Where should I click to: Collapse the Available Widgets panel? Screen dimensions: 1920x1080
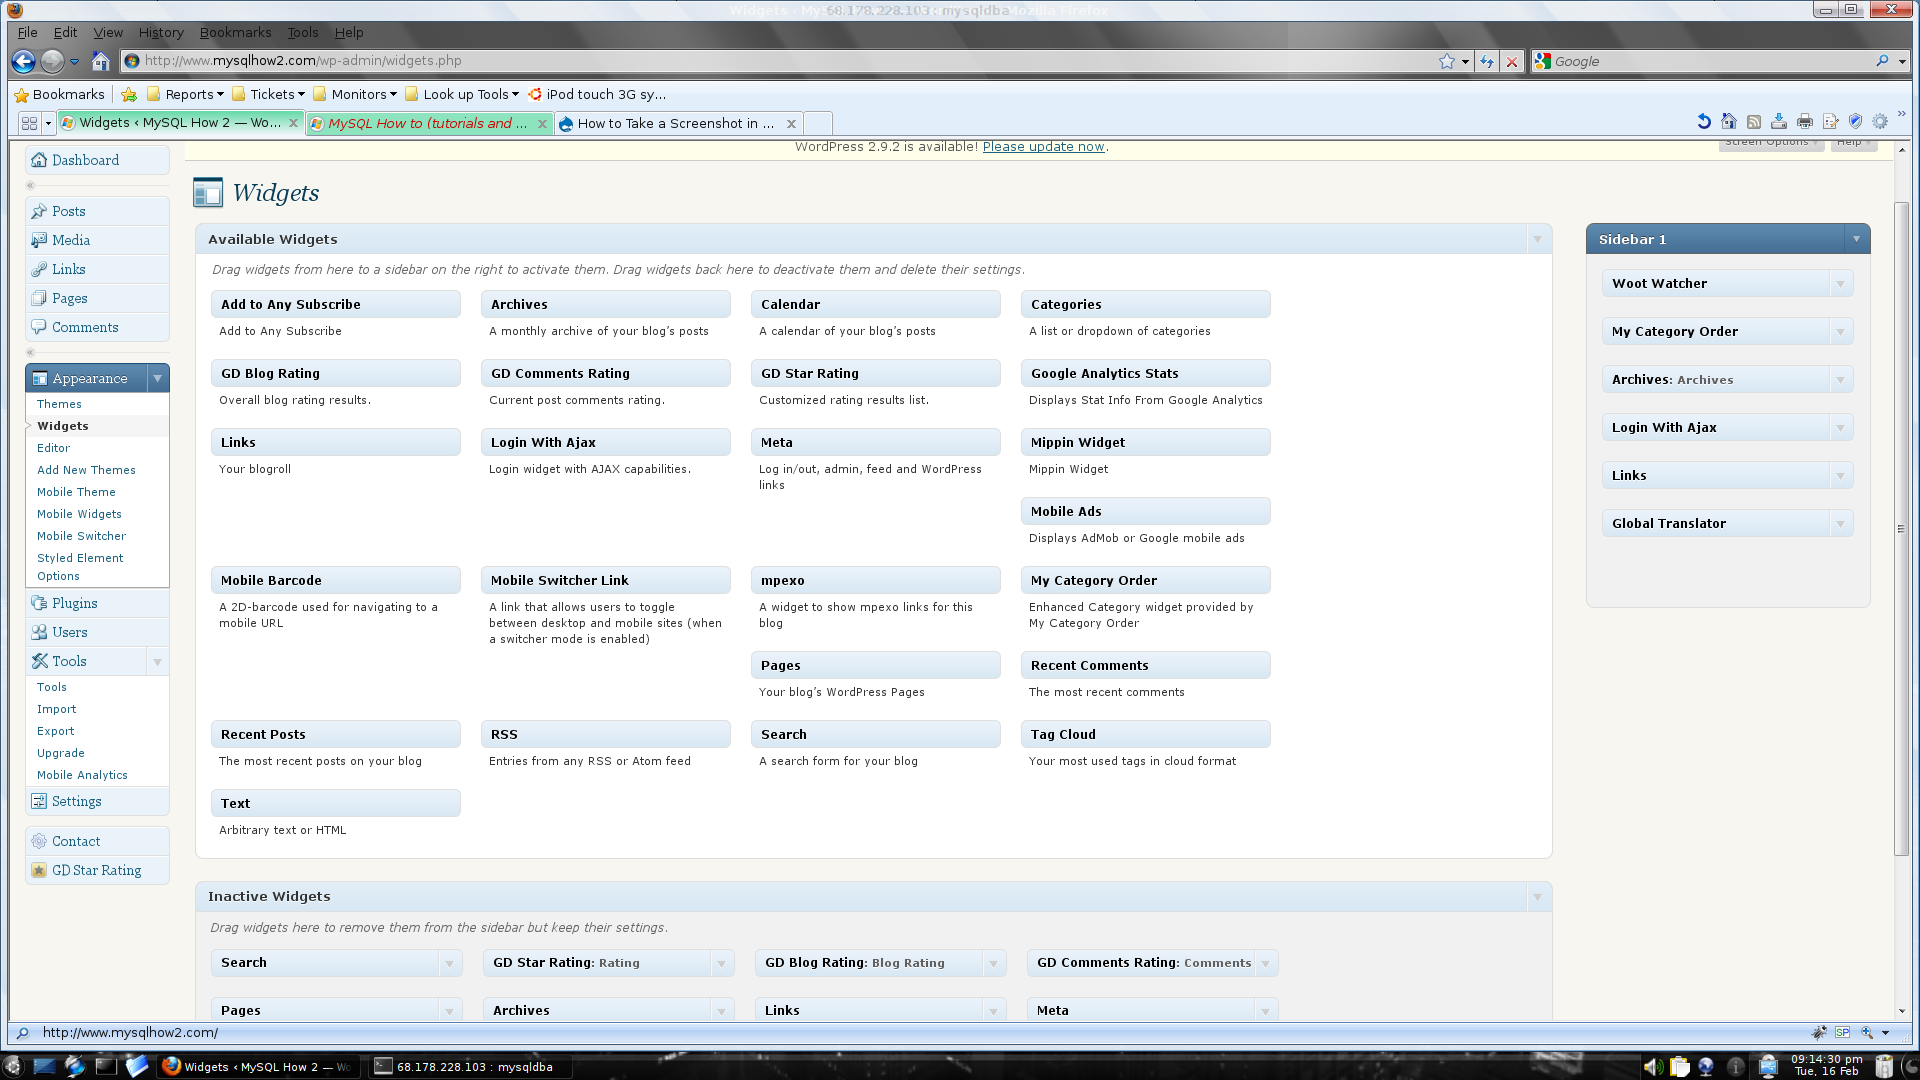[1538, 239]
